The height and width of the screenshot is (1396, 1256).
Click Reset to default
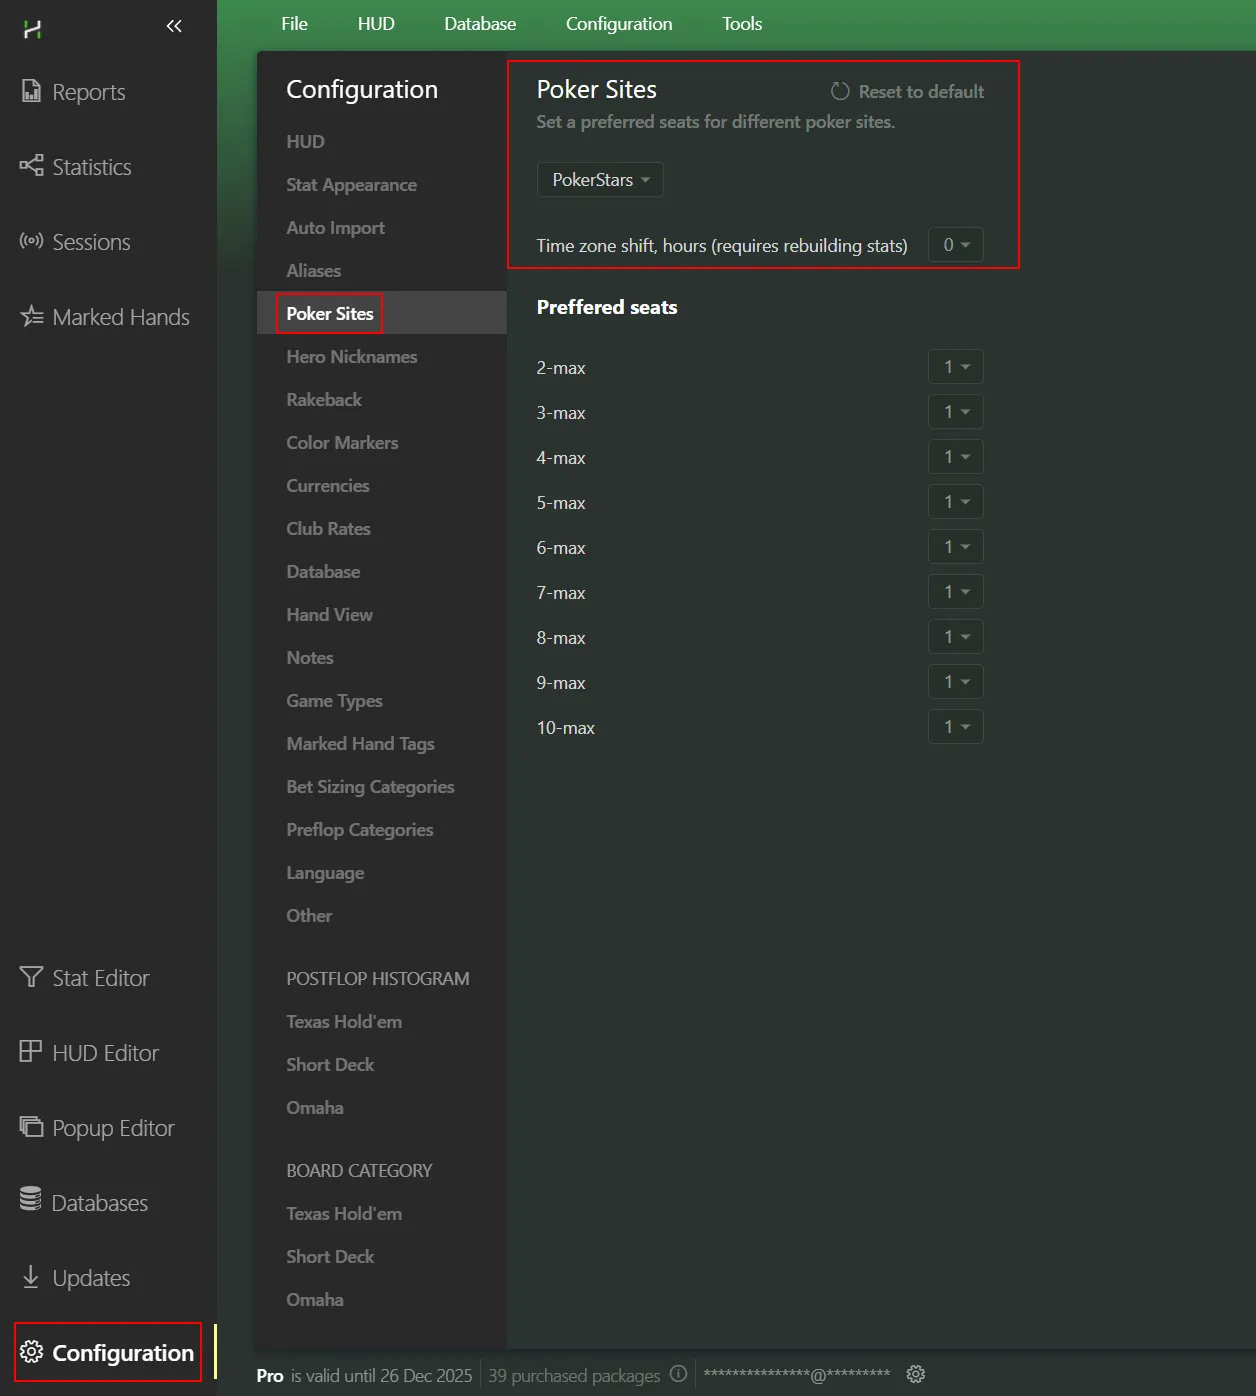[908, 92]
